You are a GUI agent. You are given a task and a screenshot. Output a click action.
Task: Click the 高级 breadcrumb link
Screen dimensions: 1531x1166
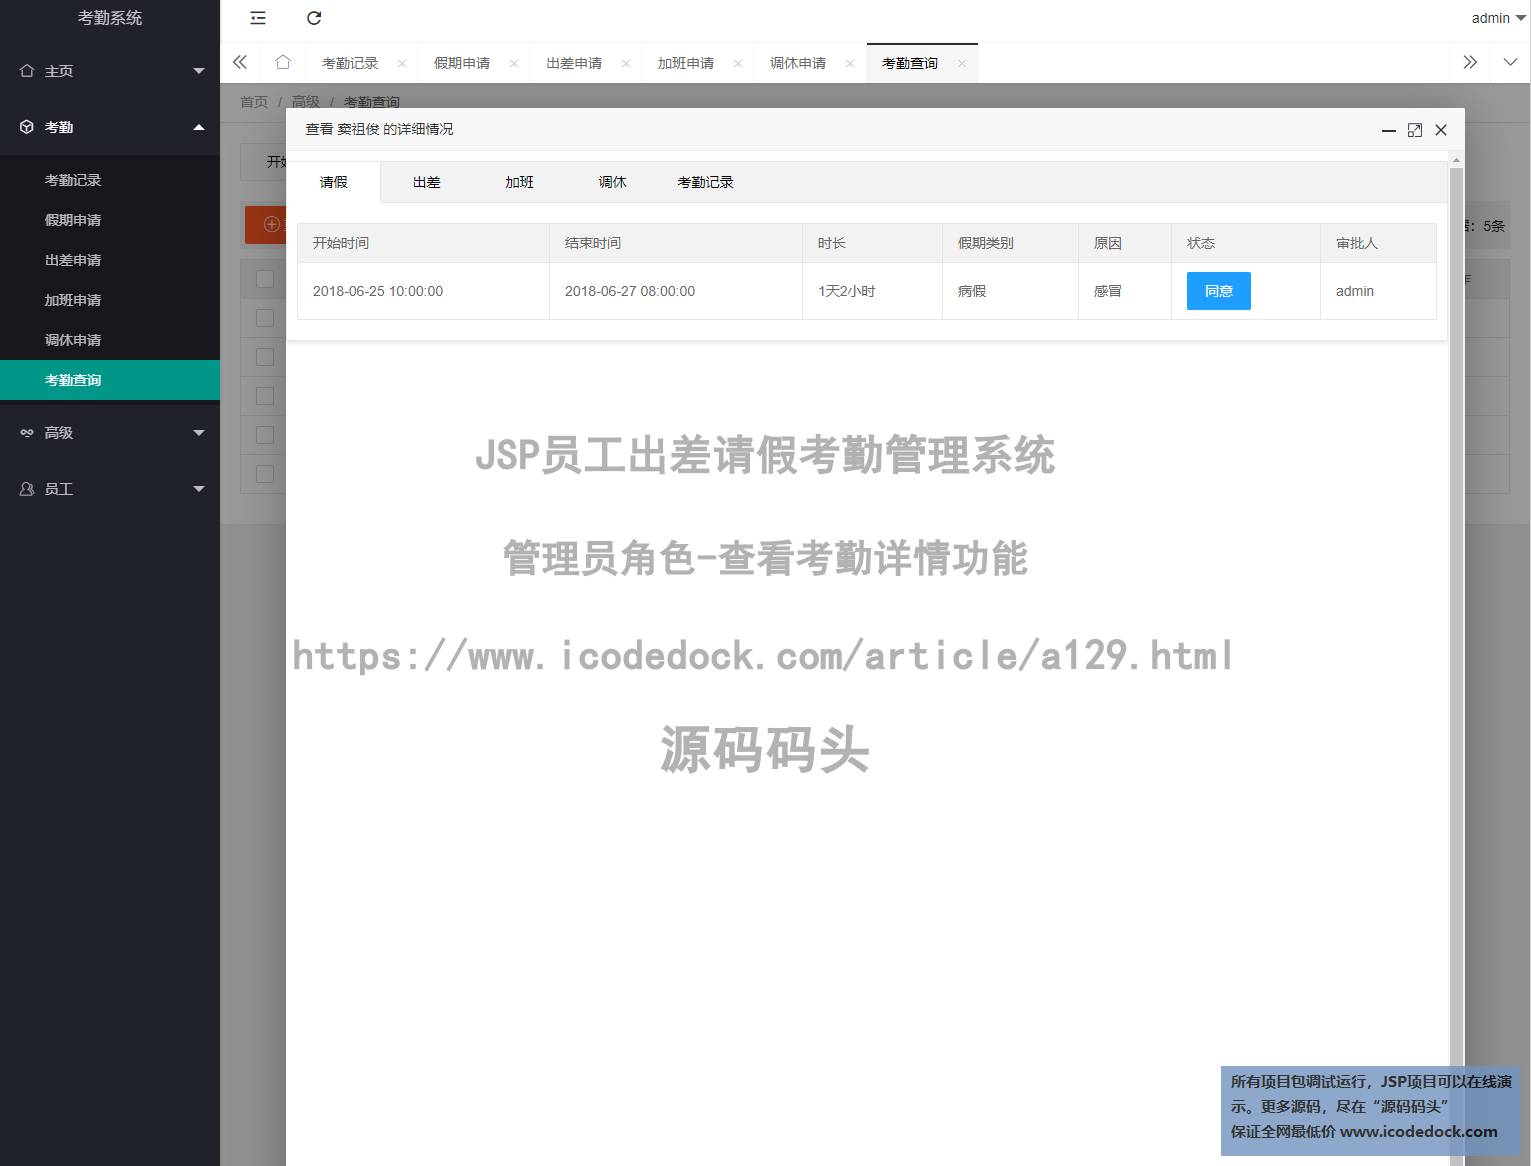(306, 102)
